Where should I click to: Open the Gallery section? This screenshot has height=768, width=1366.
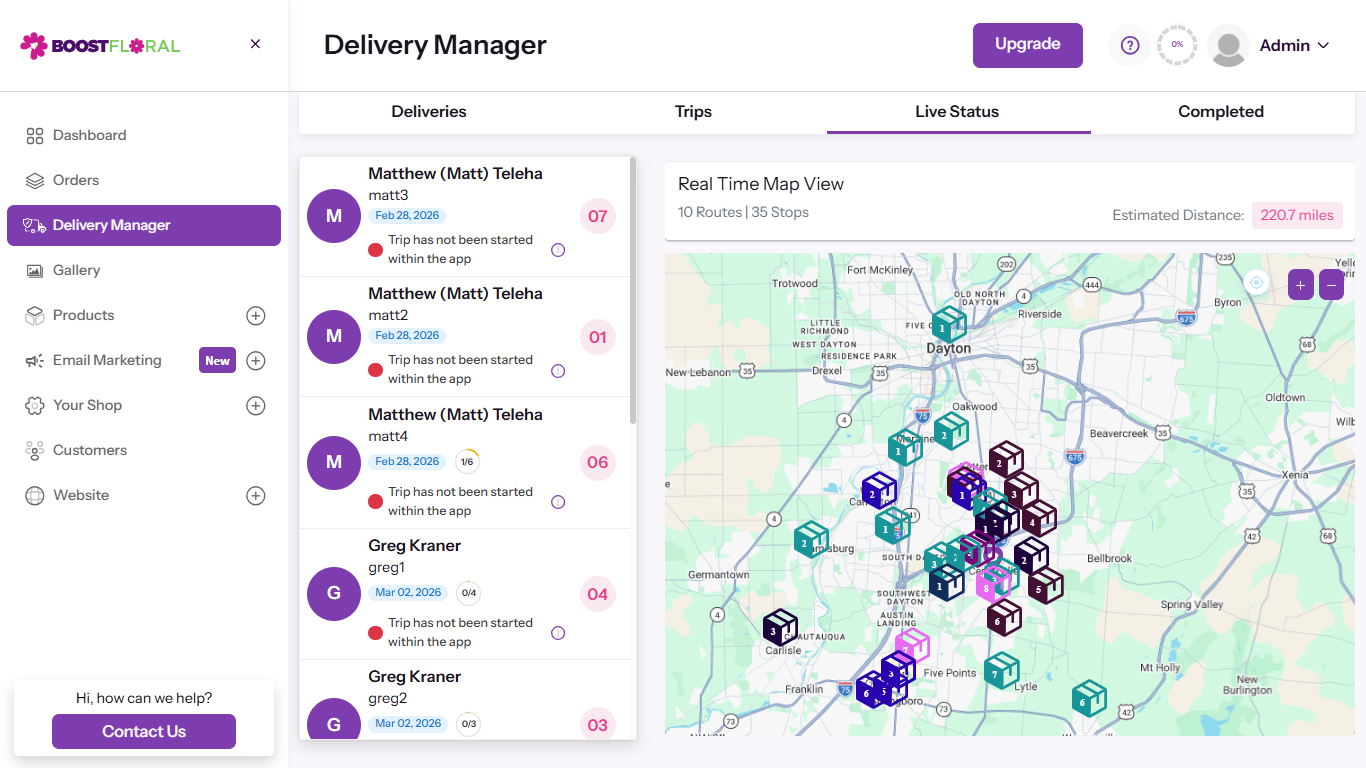(144, 270)
